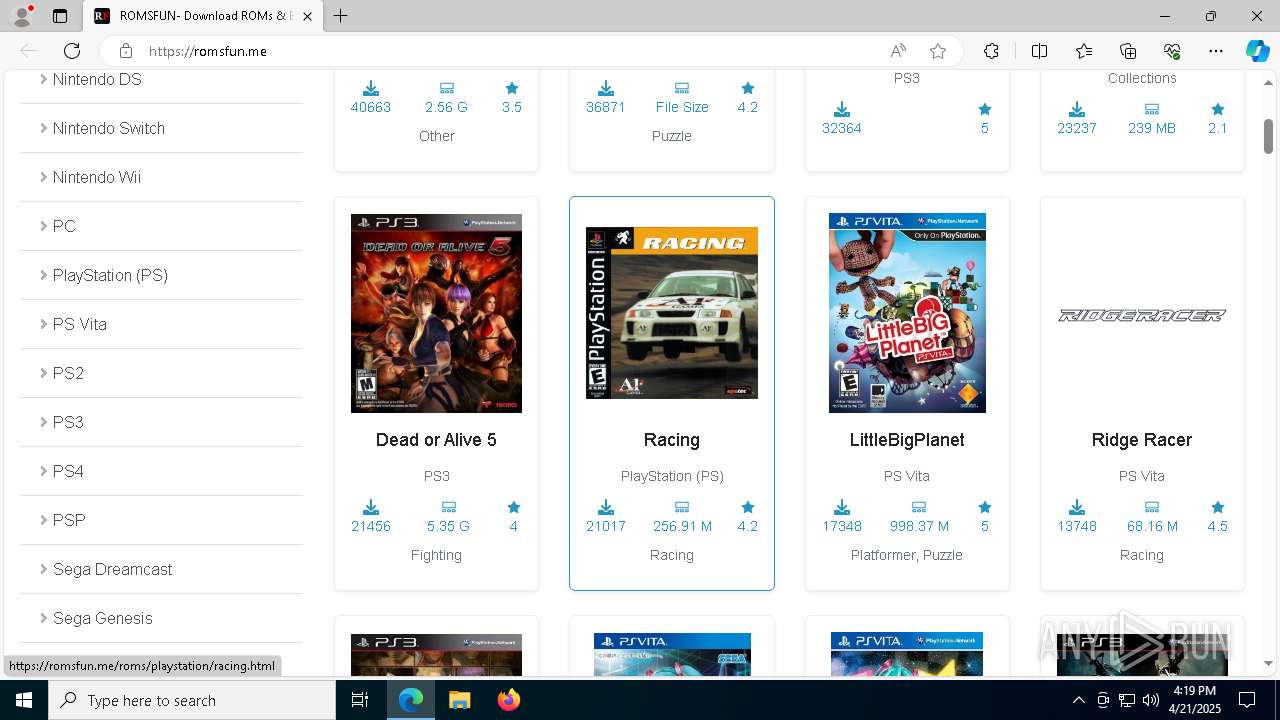Click rating star for Dead or Alive 5
The width and height of the screenshot is (1280, 720).
pyautogui.click(x=513, y=507)
